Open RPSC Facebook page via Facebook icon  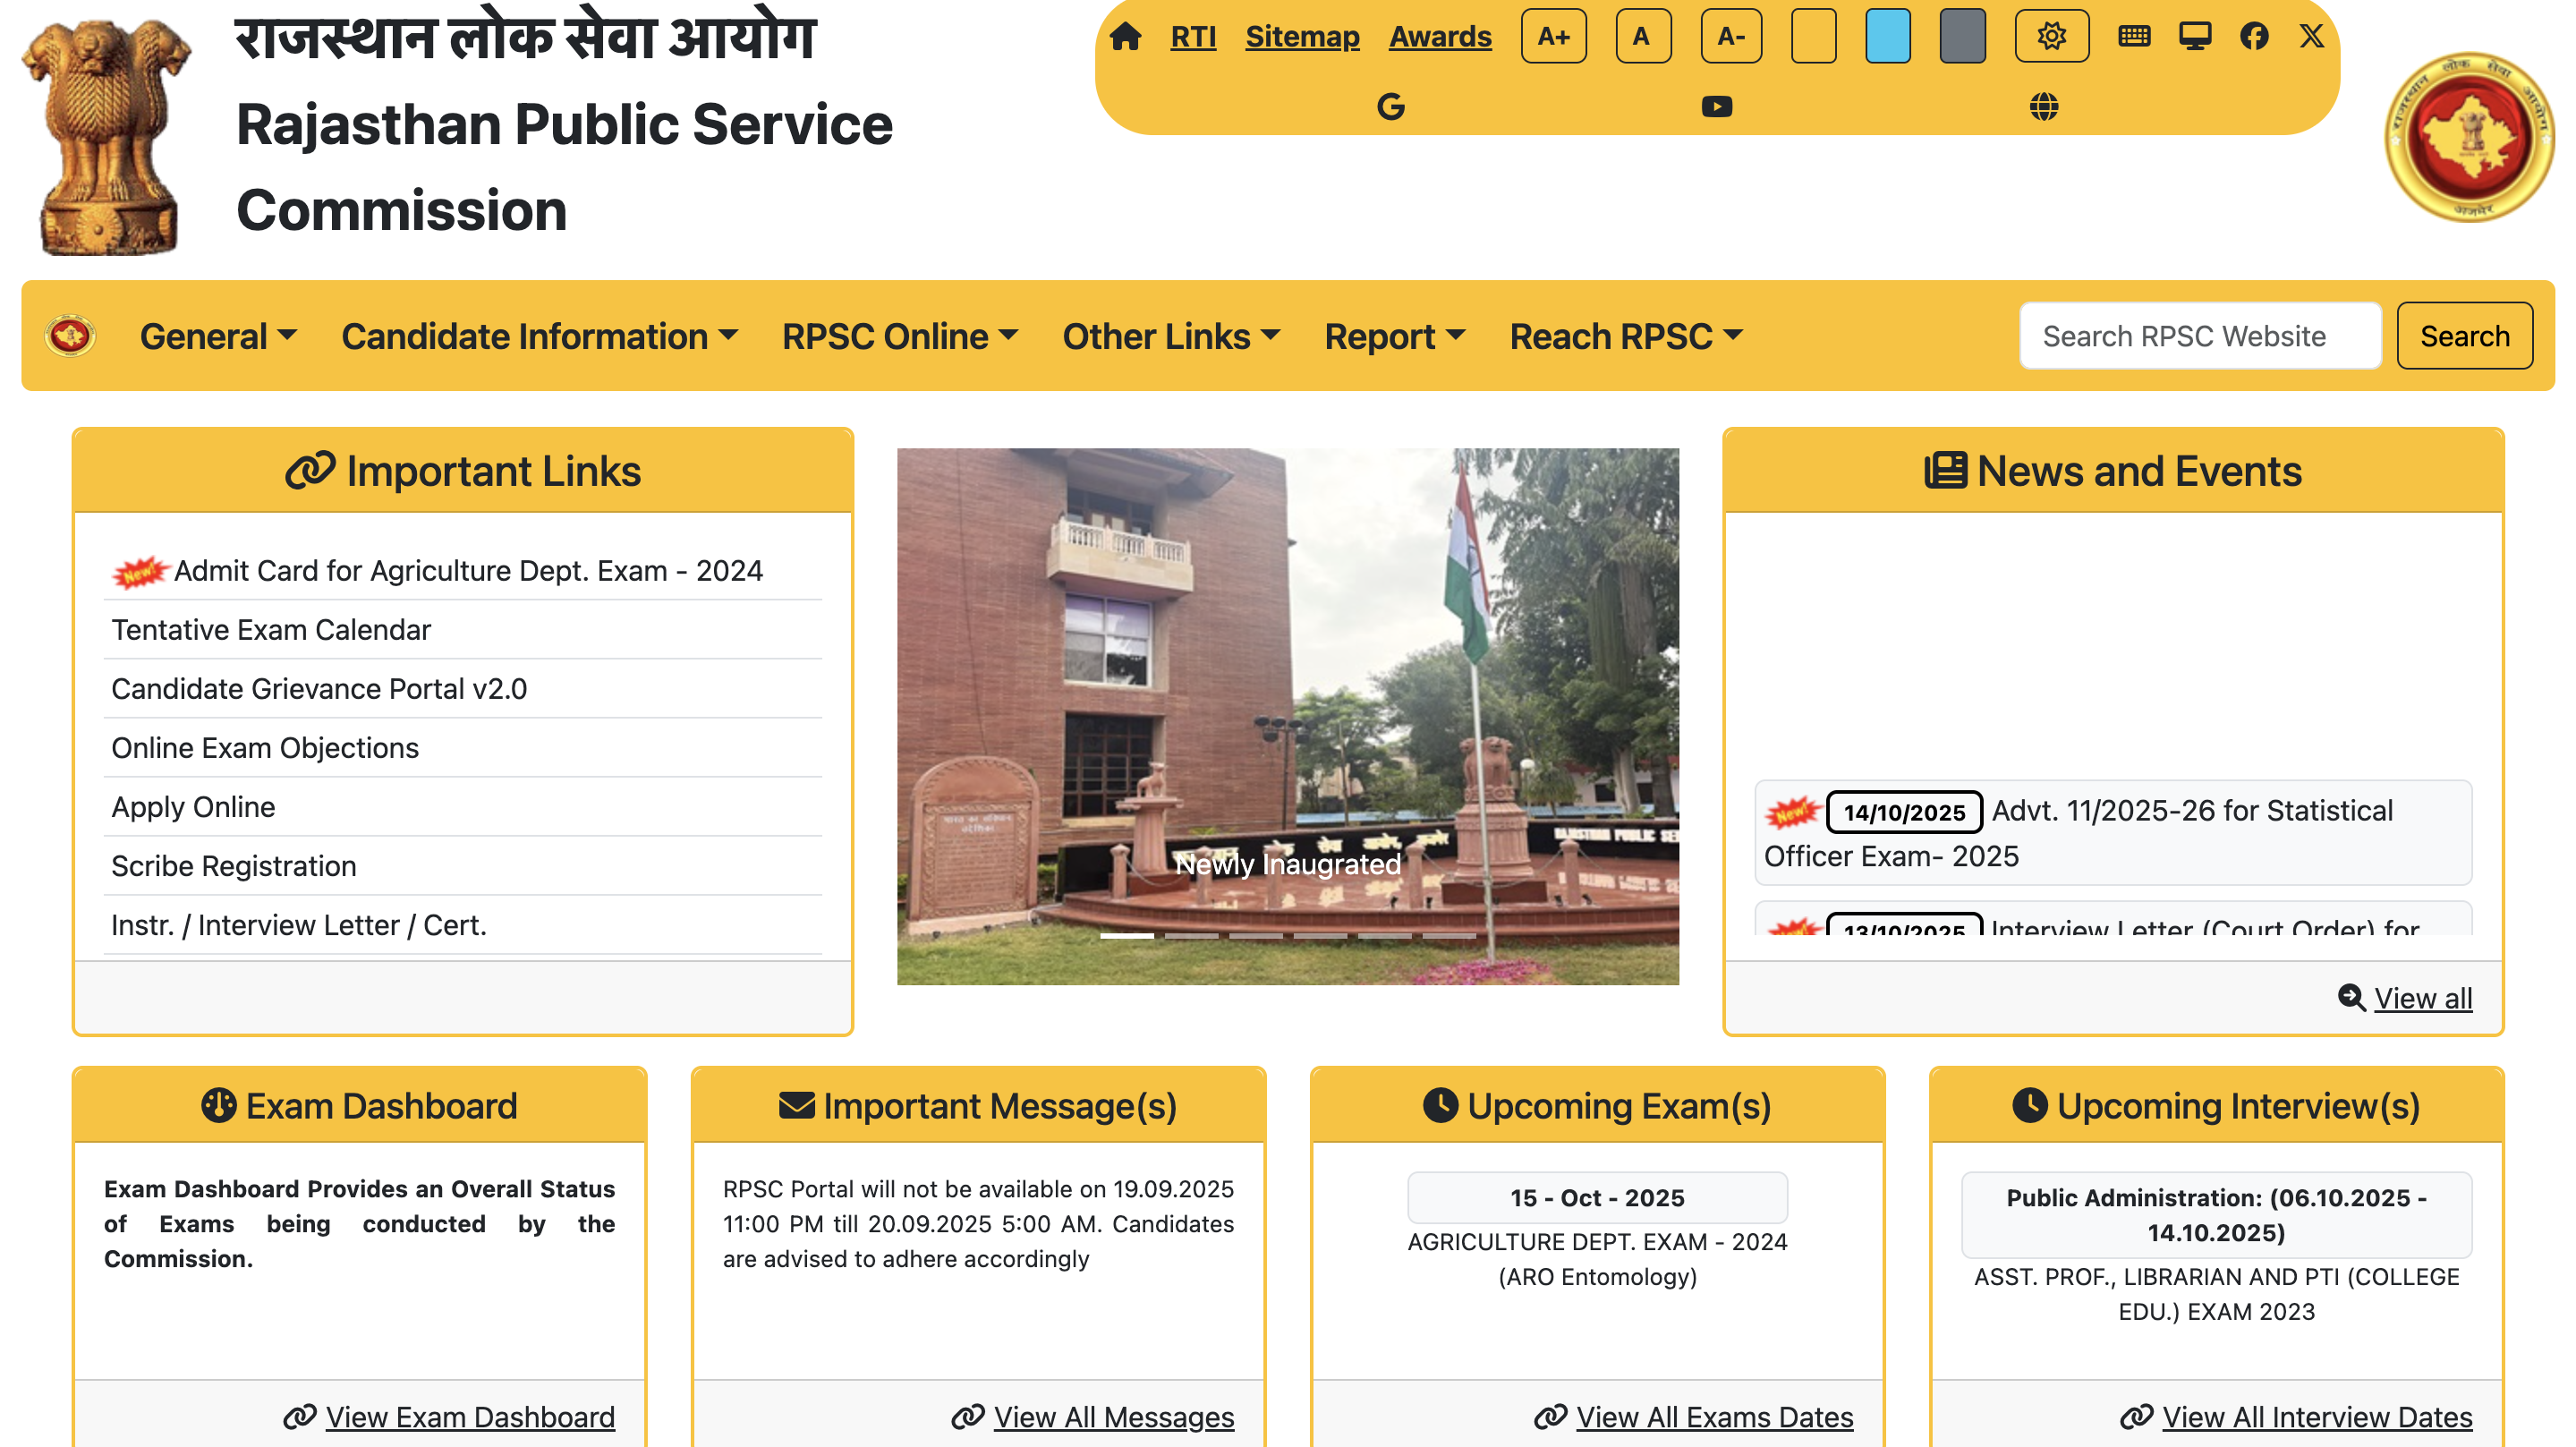click(2253, 36)
